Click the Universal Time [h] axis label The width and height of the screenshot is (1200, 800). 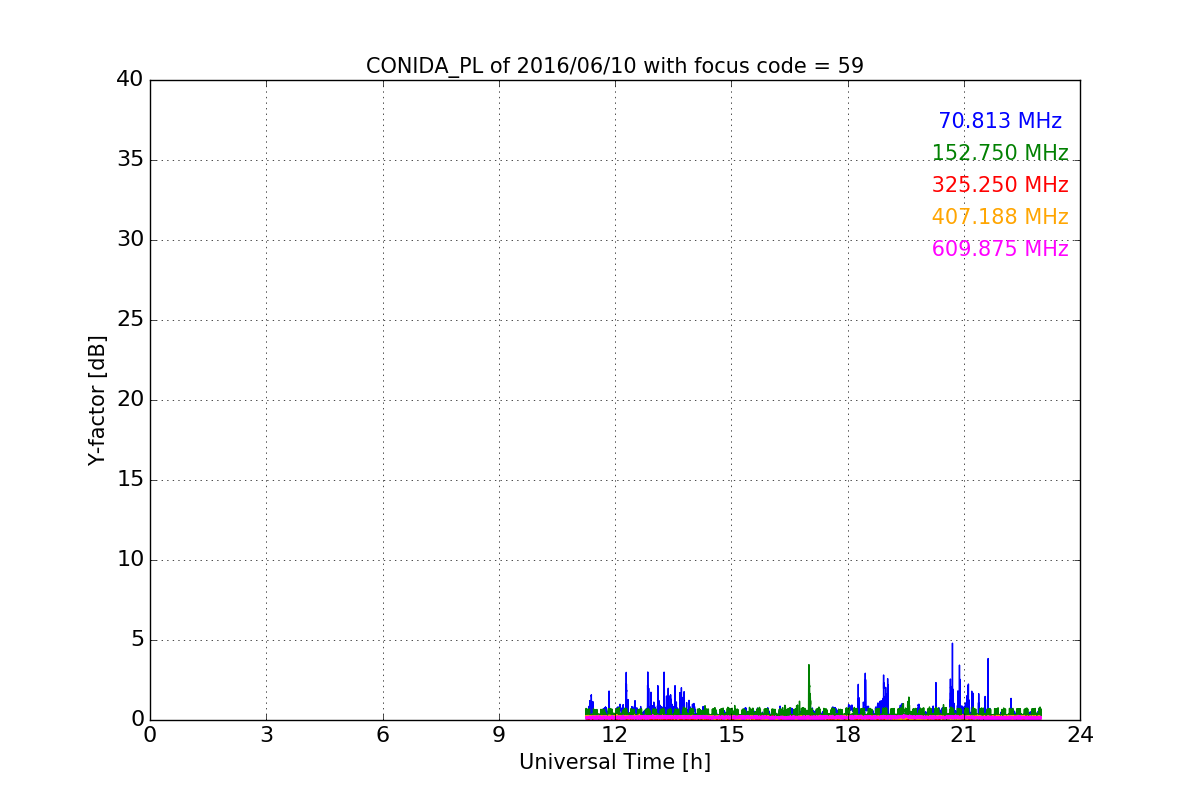[614, 762]
